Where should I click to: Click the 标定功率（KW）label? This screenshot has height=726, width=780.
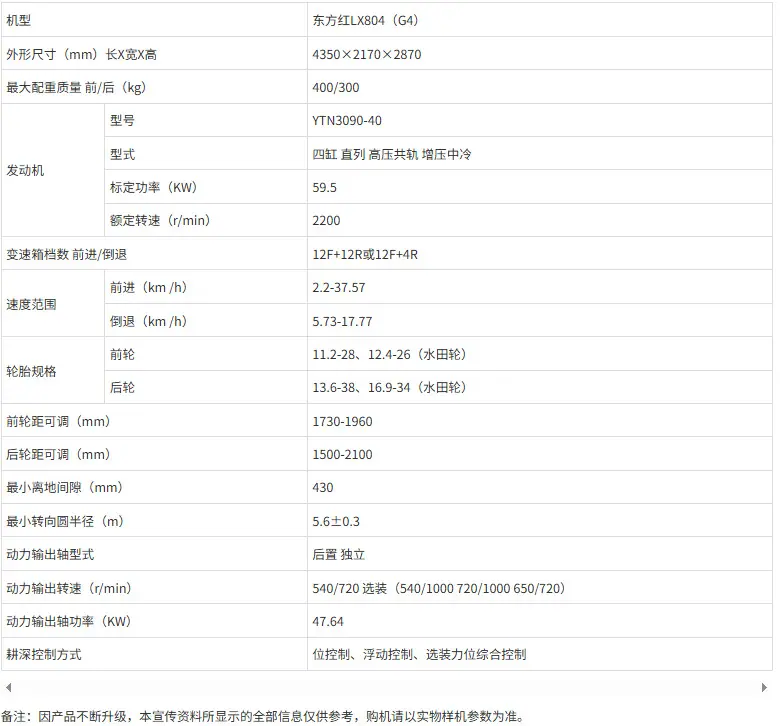pyautogui.click(x=154, y=188)
